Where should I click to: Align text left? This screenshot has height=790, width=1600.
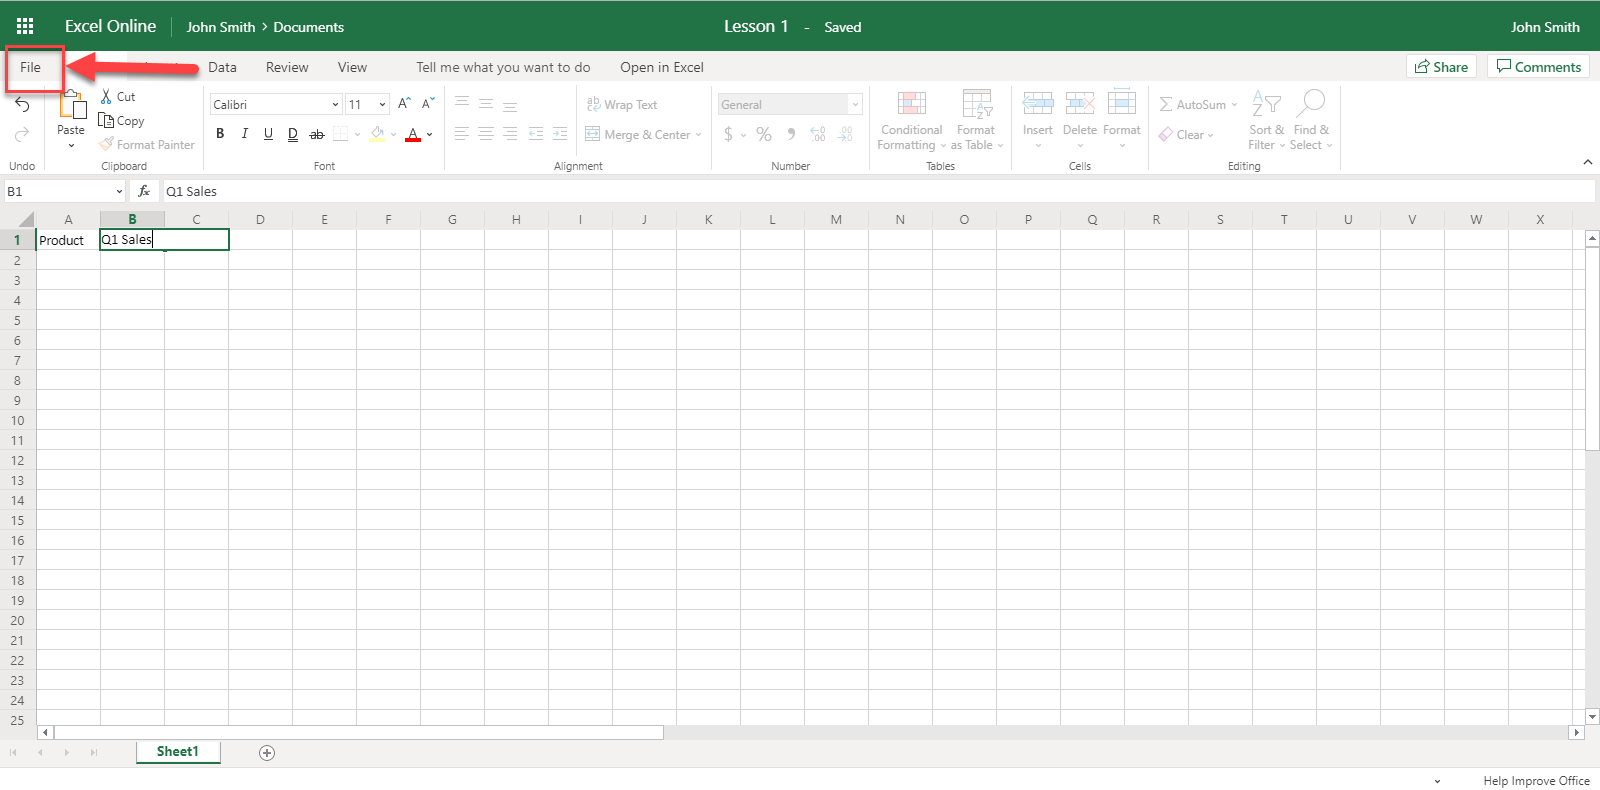[462, 134]
